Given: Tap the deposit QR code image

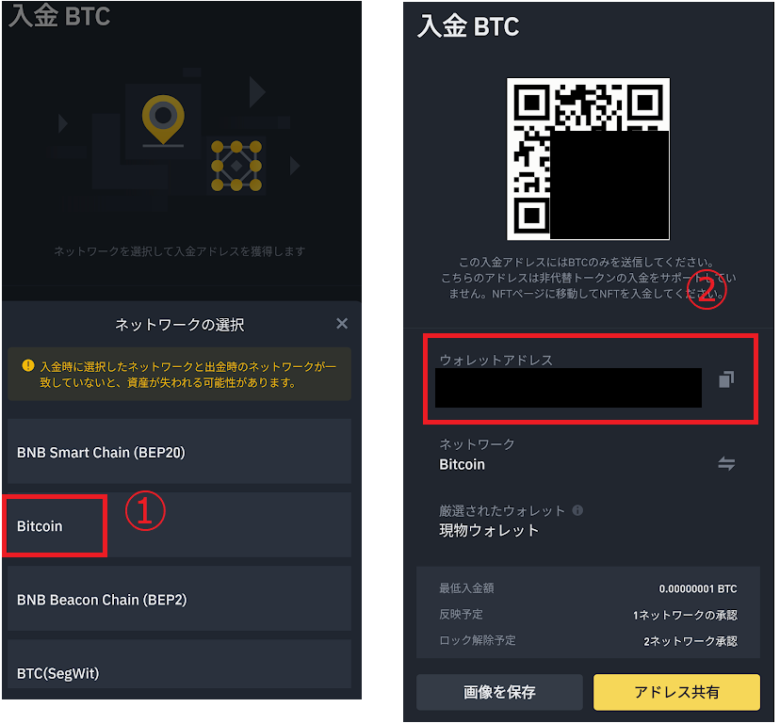Looking at the screenshot, I should (588, 159).
